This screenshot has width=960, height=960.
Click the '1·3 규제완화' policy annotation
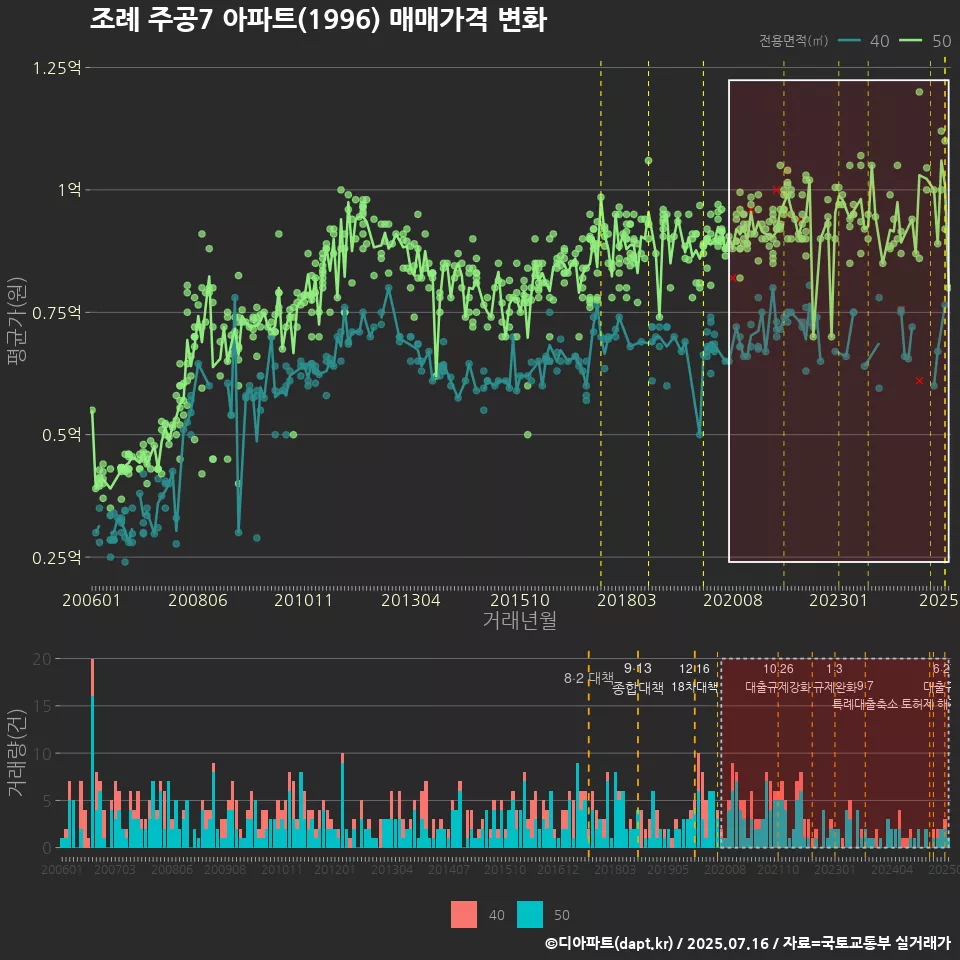834,678
